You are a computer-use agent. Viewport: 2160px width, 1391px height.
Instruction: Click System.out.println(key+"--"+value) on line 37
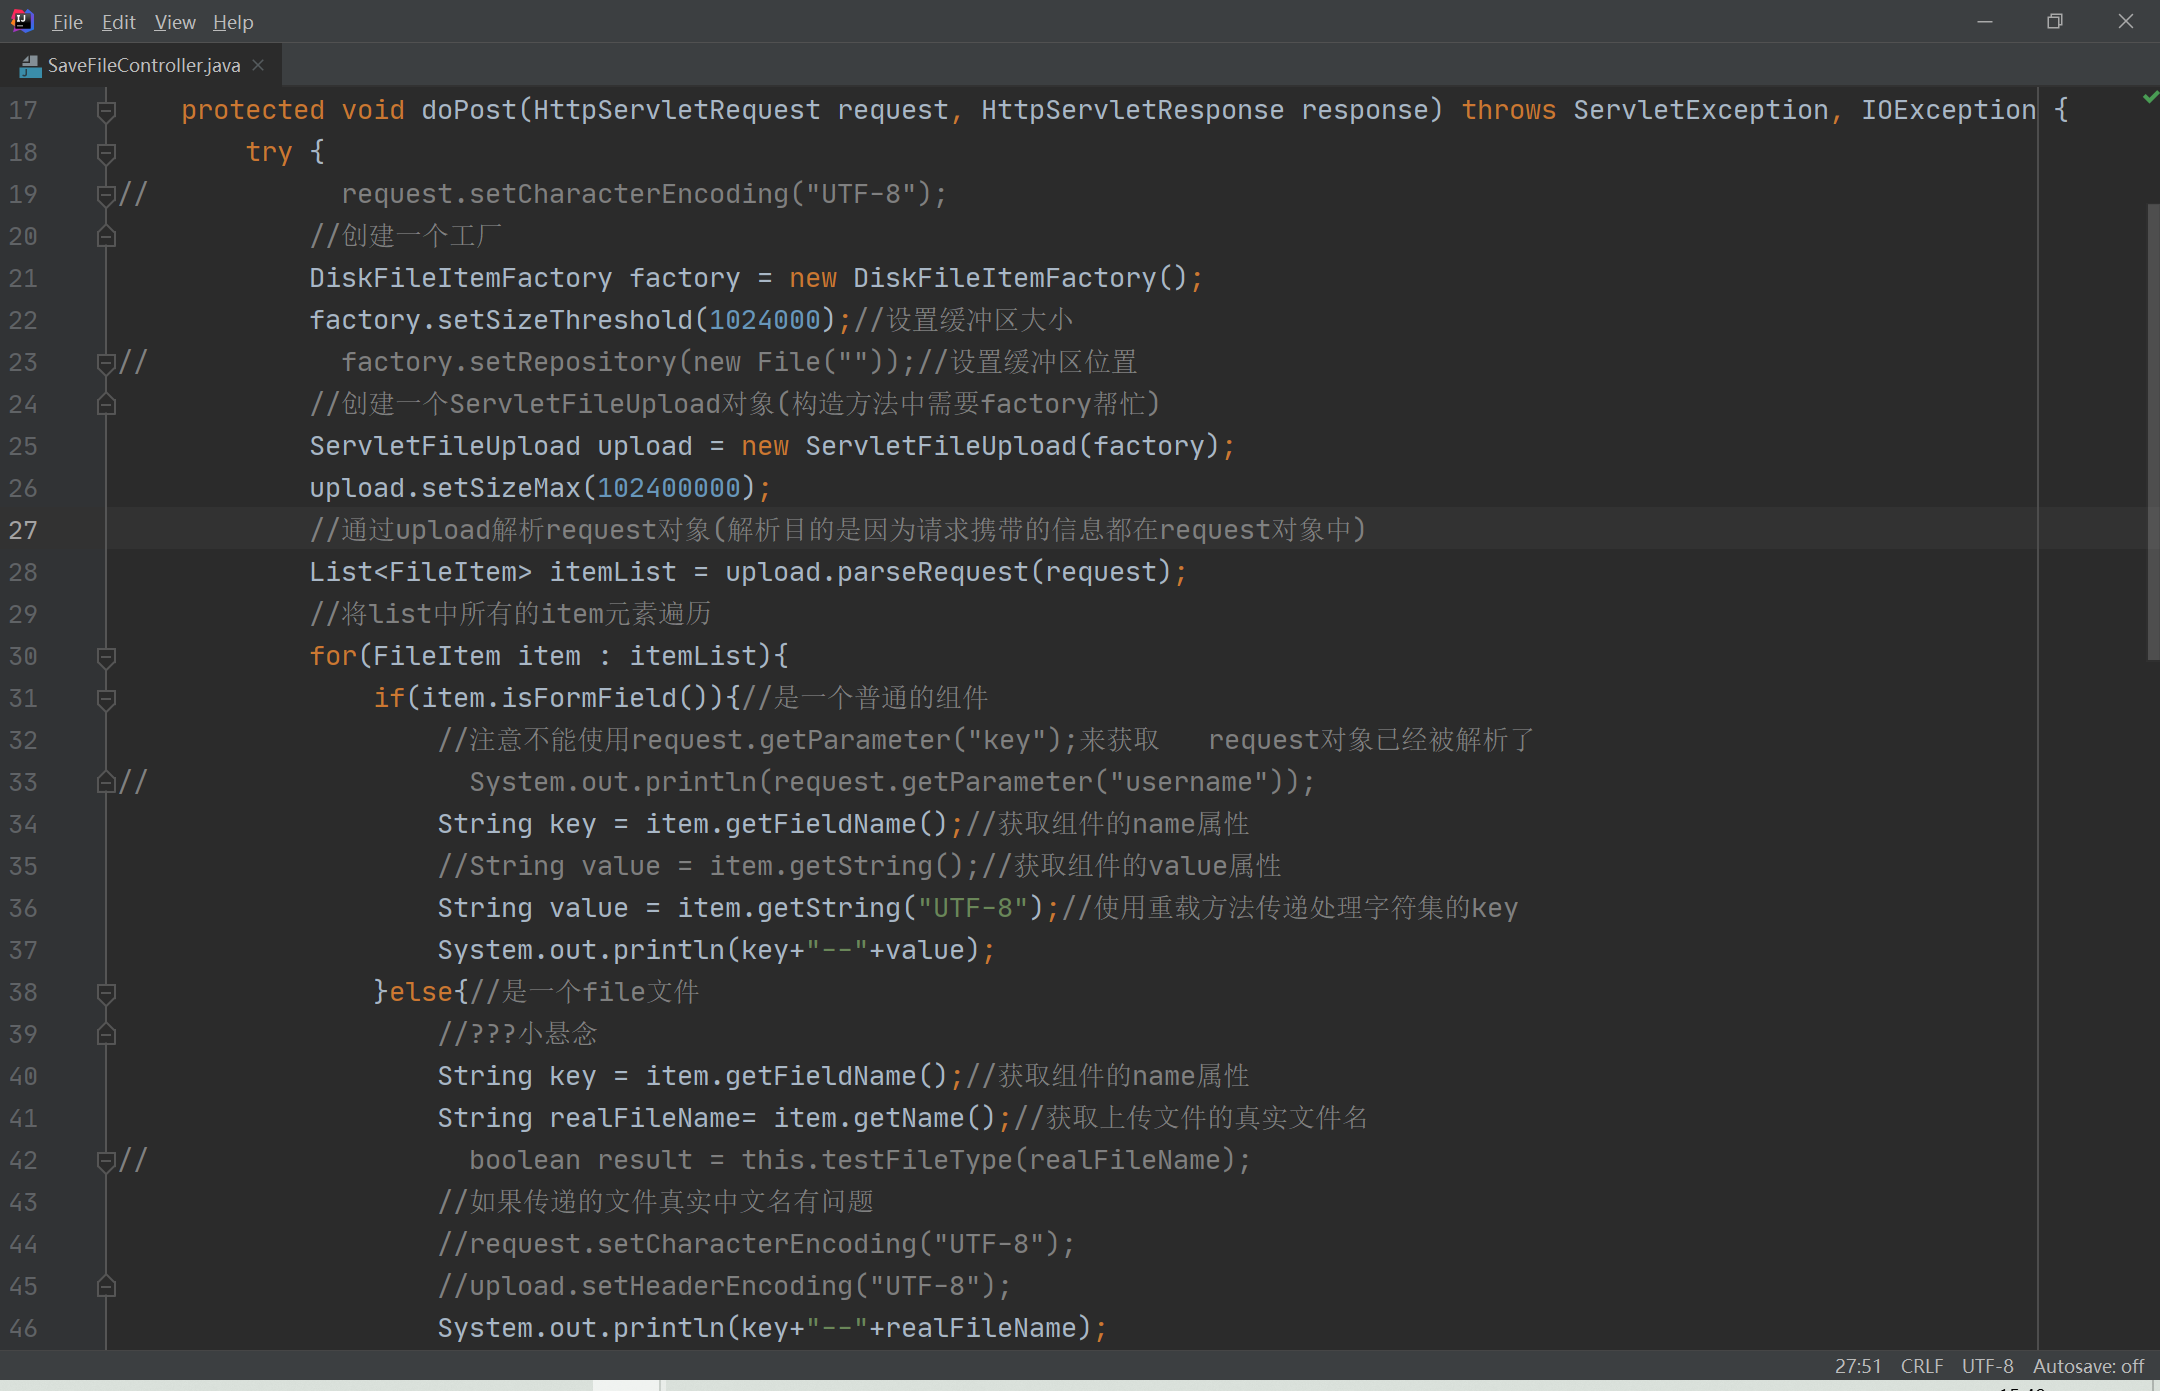(x=708, y=950)
